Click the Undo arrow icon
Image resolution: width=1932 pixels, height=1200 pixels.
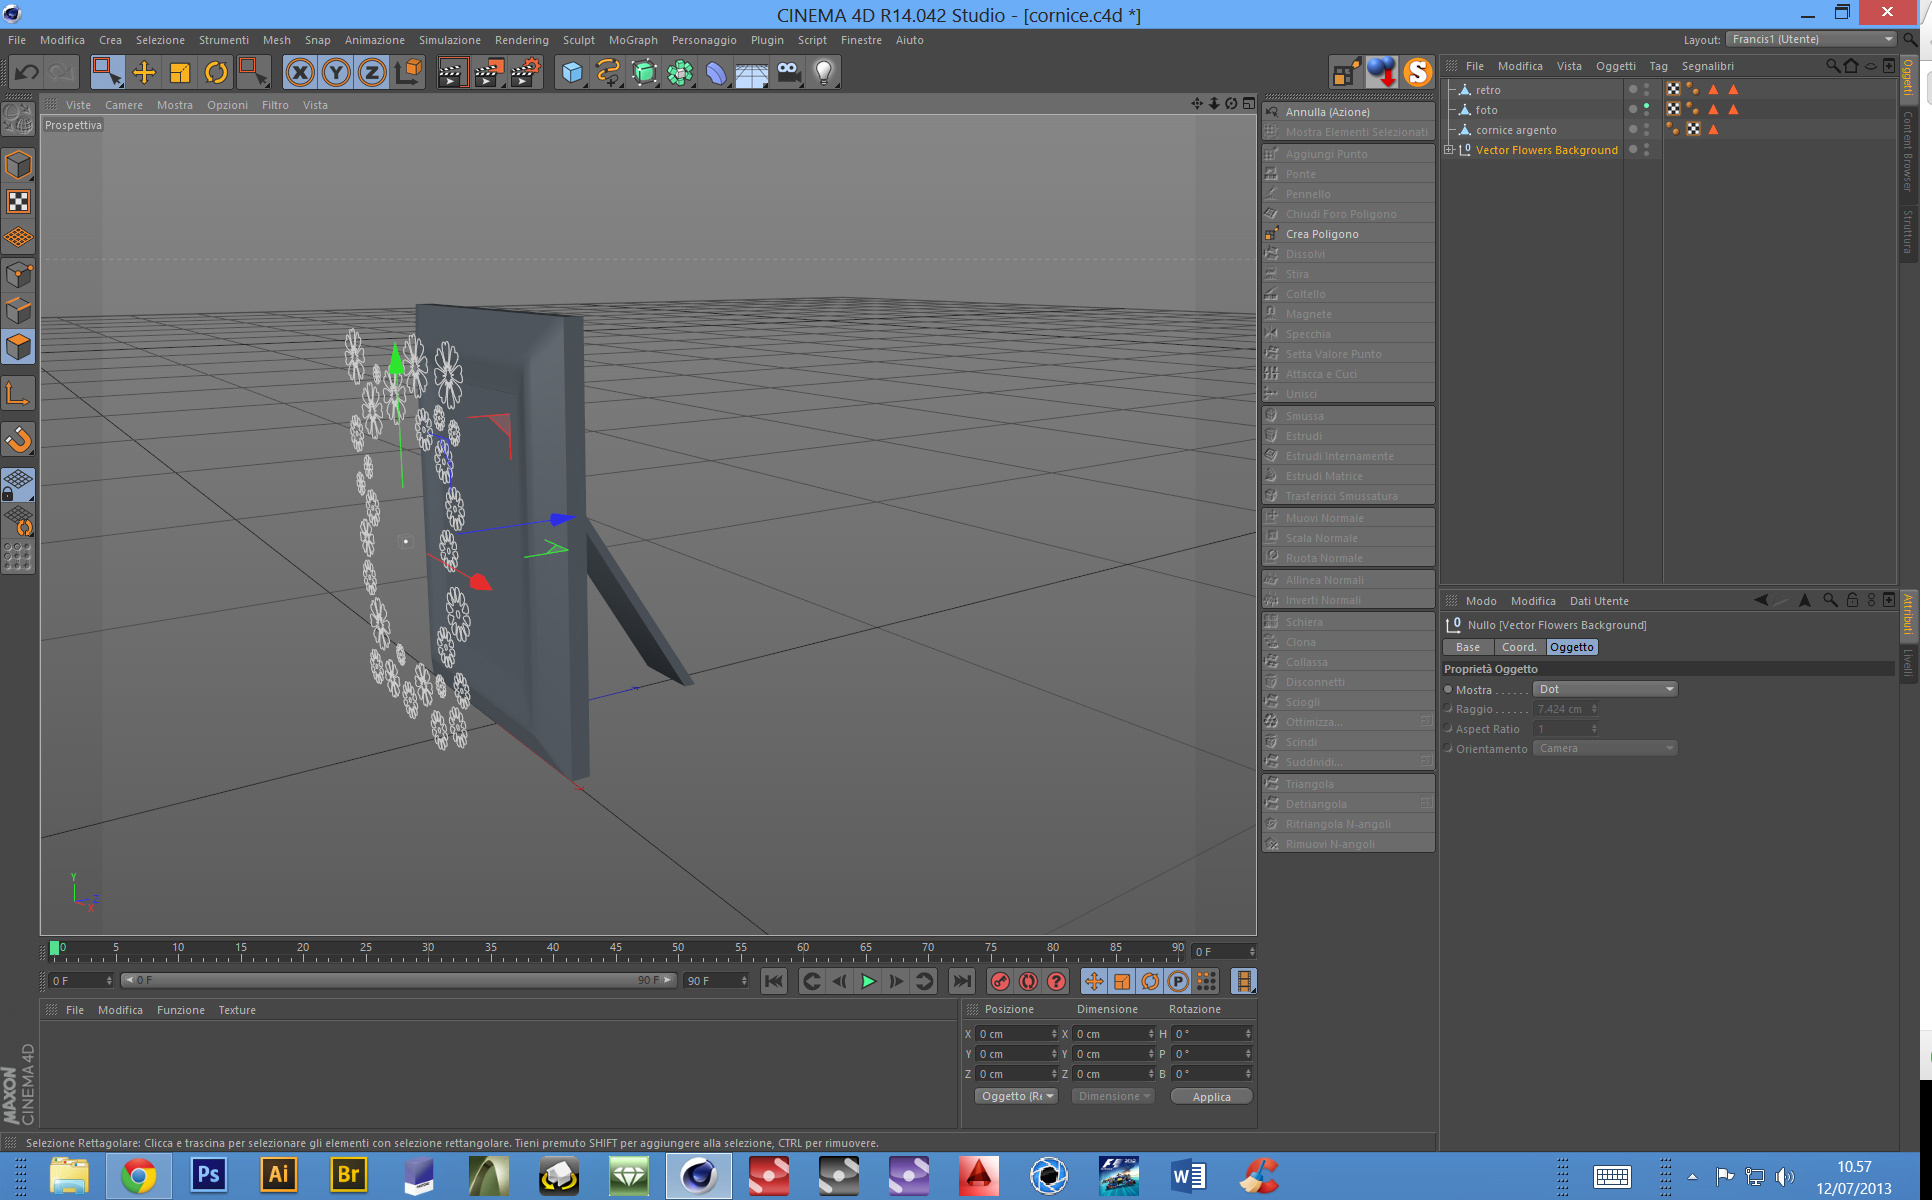27,72
